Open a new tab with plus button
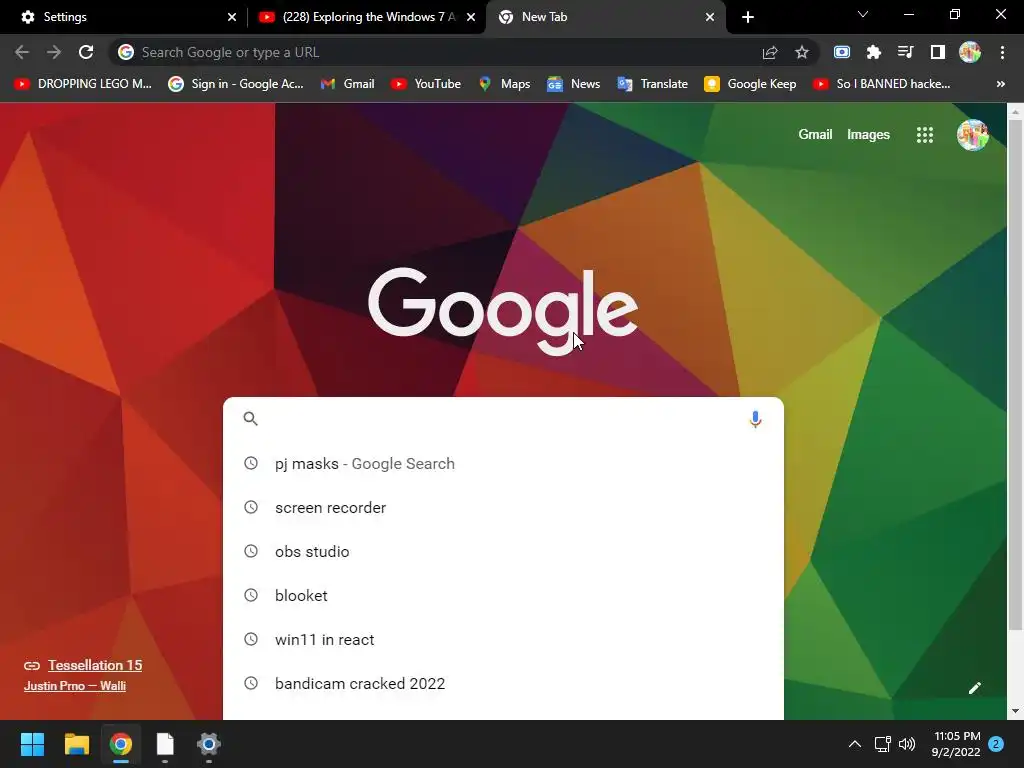1024x768 pixels. point(748,17)
